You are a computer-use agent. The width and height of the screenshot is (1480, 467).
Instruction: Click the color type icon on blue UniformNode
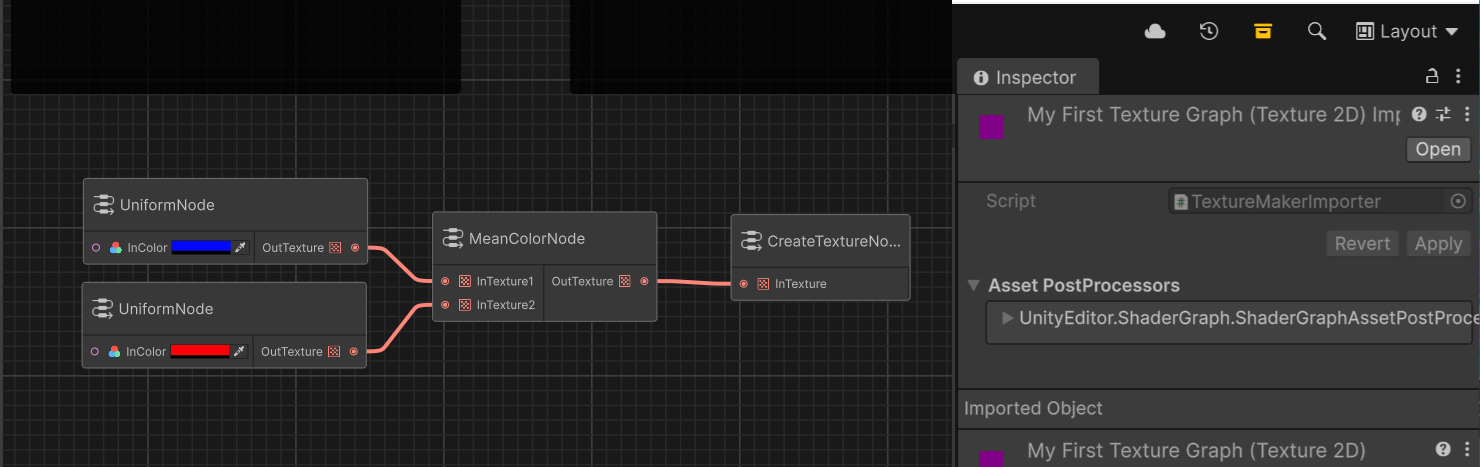[116, 247]
